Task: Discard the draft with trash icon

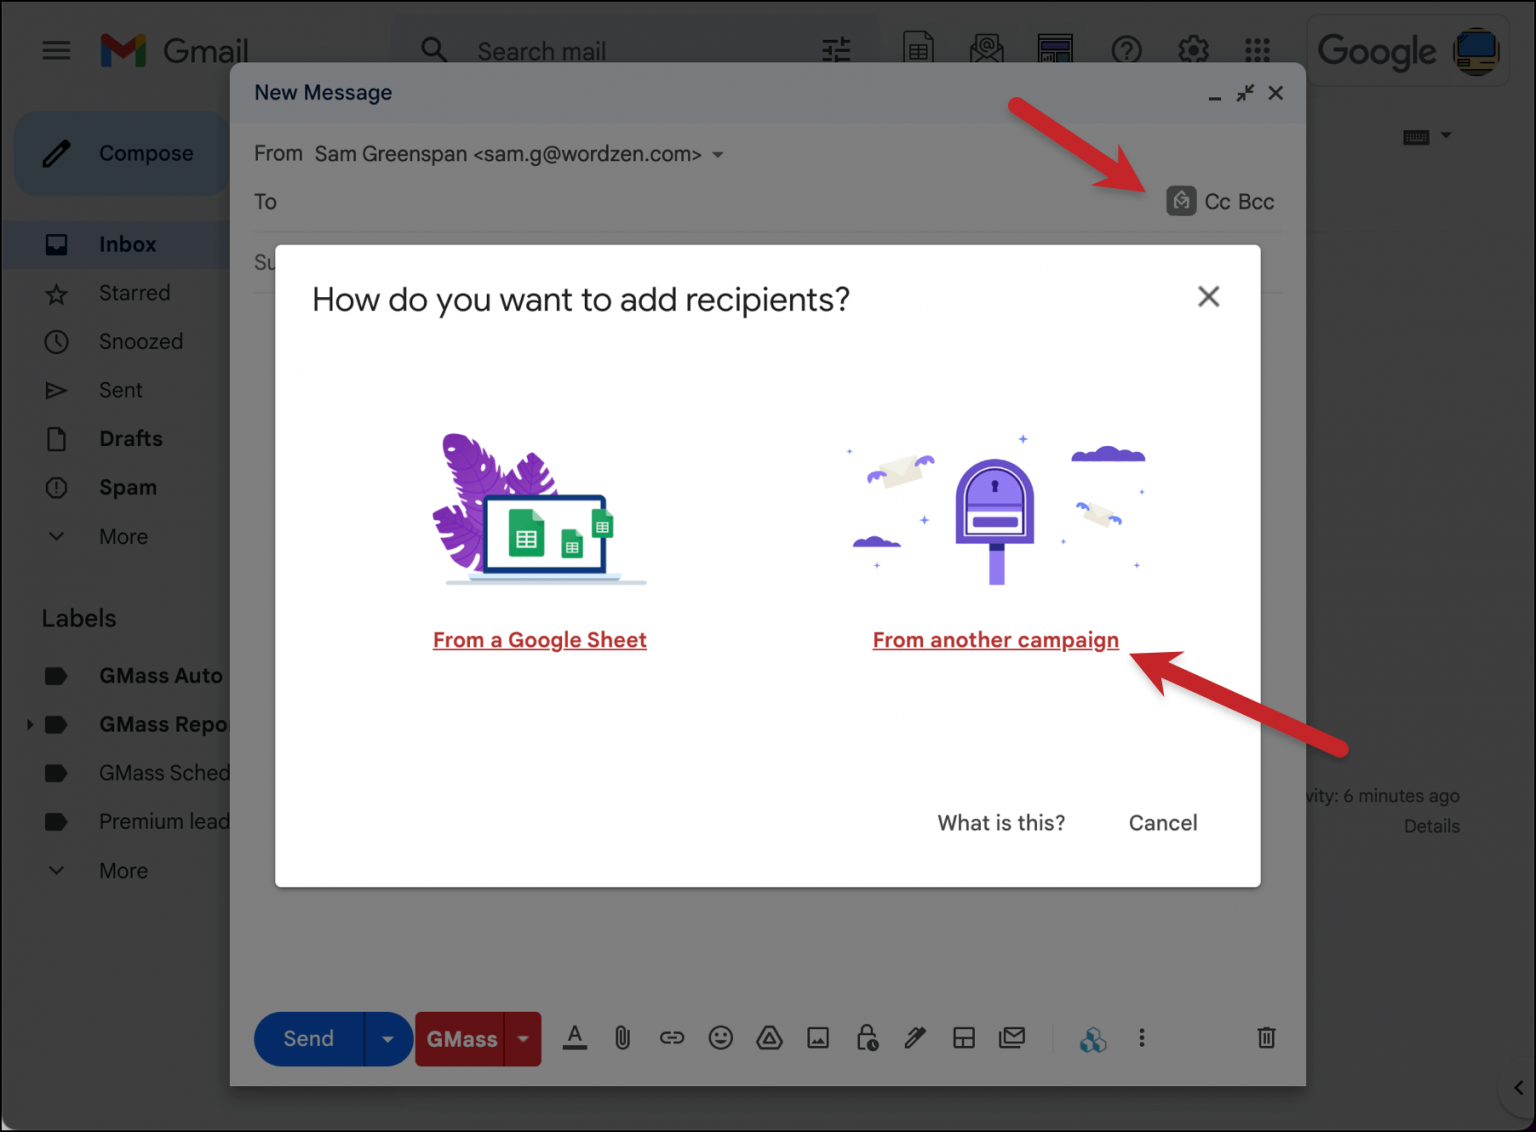Action: coord(1266,1038)
